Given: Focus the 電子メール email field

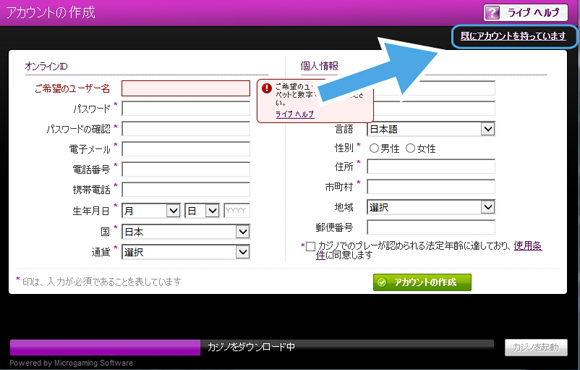Looking at the screenshot, I should tap(186, 149).
